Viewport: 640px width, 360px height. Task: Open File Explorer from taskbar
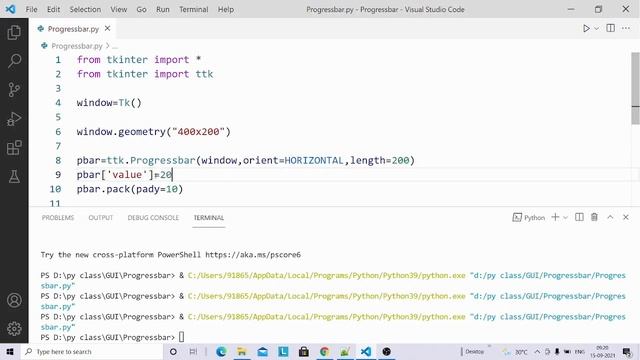(x=242, y=351)
